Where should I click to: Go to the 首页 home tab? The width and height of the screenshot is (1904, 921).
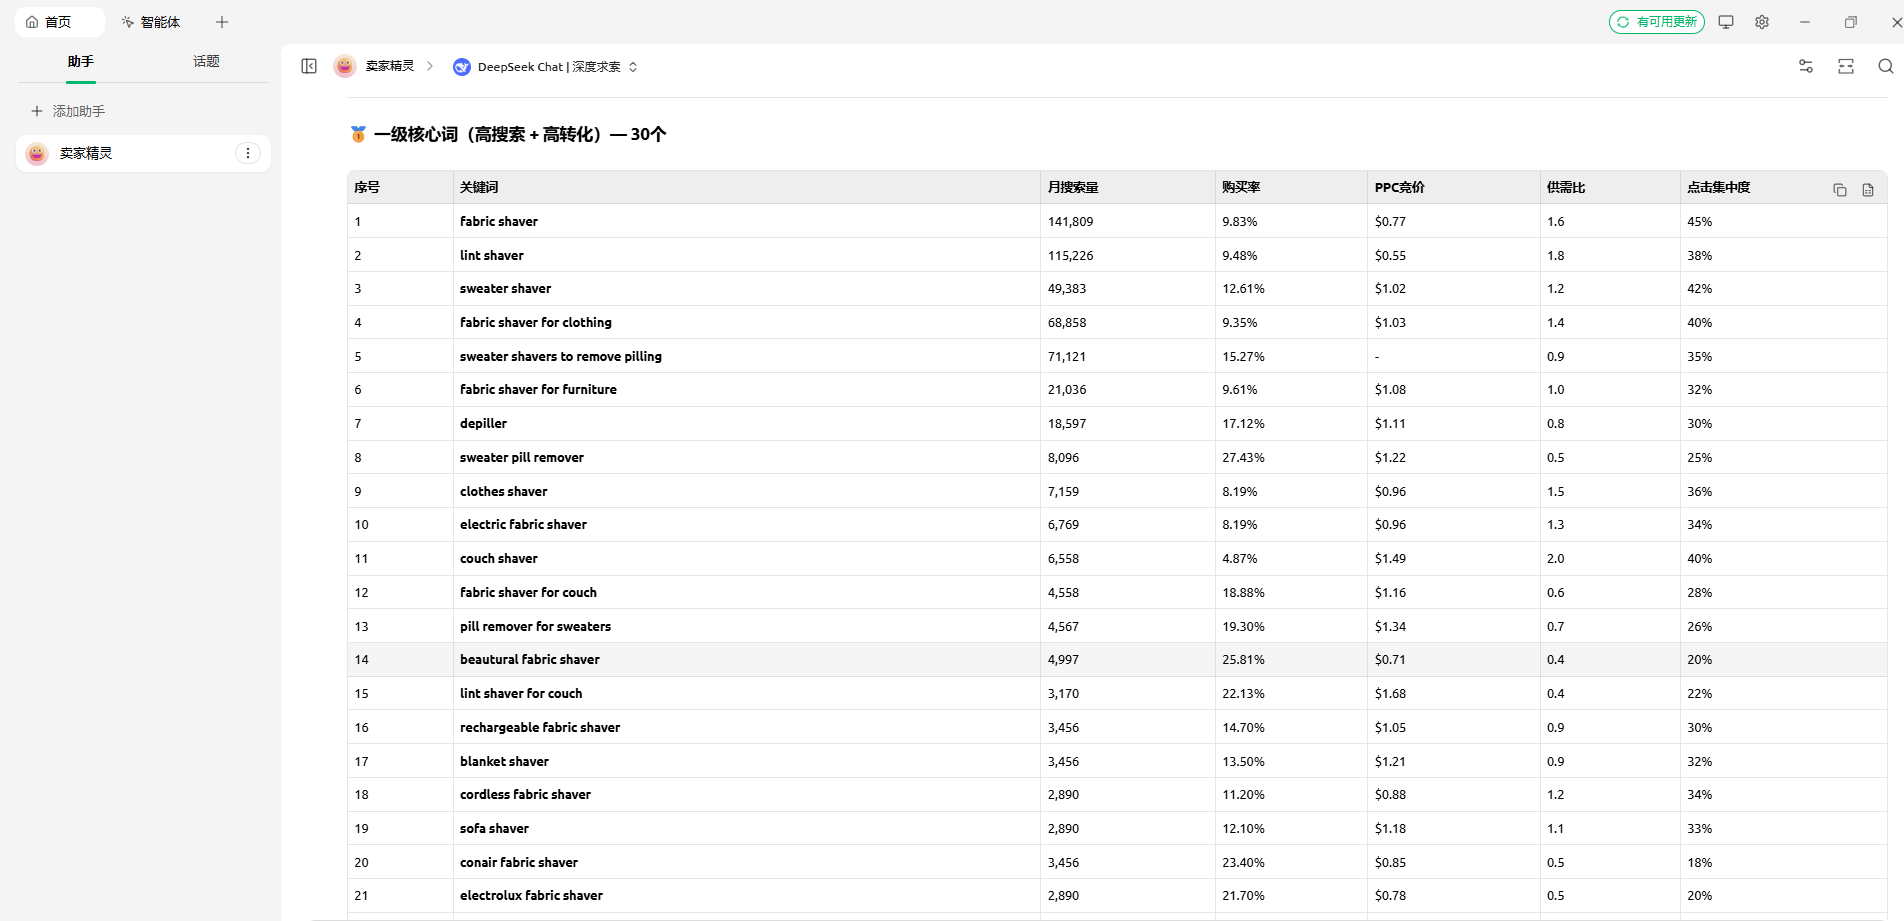[59, 22]
